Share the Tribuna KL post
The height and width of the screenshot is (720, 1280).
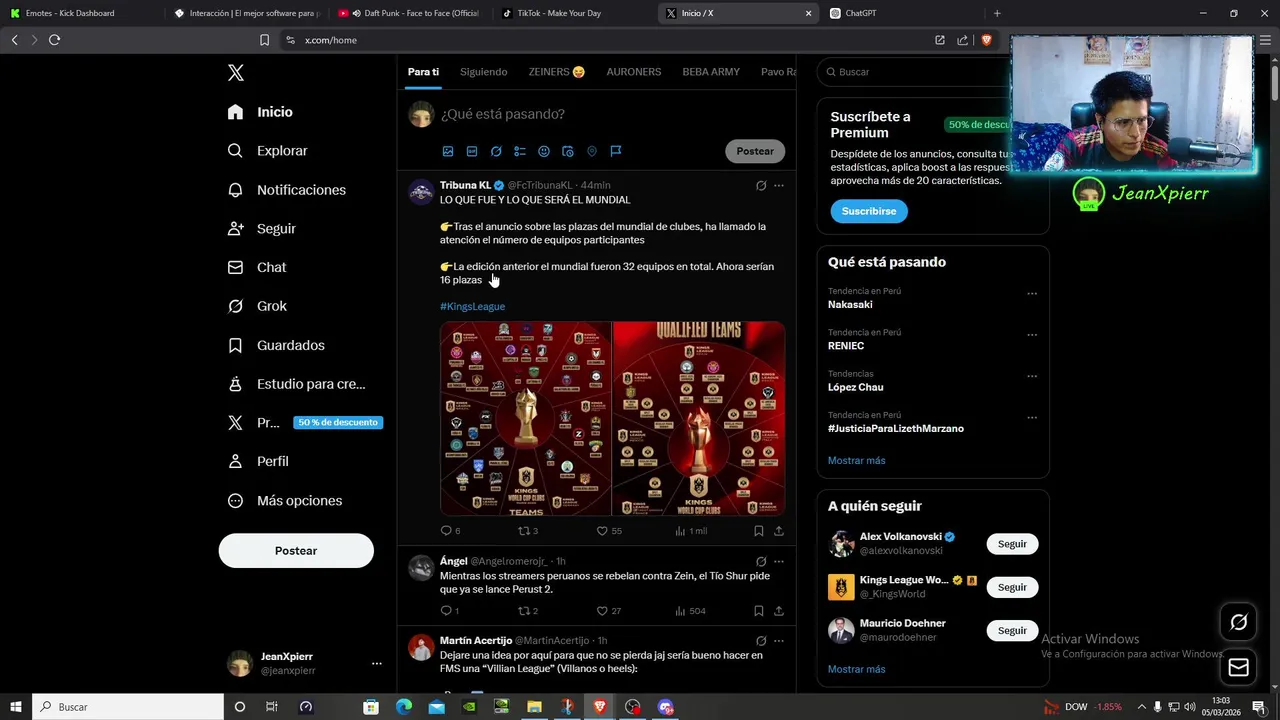779,531
